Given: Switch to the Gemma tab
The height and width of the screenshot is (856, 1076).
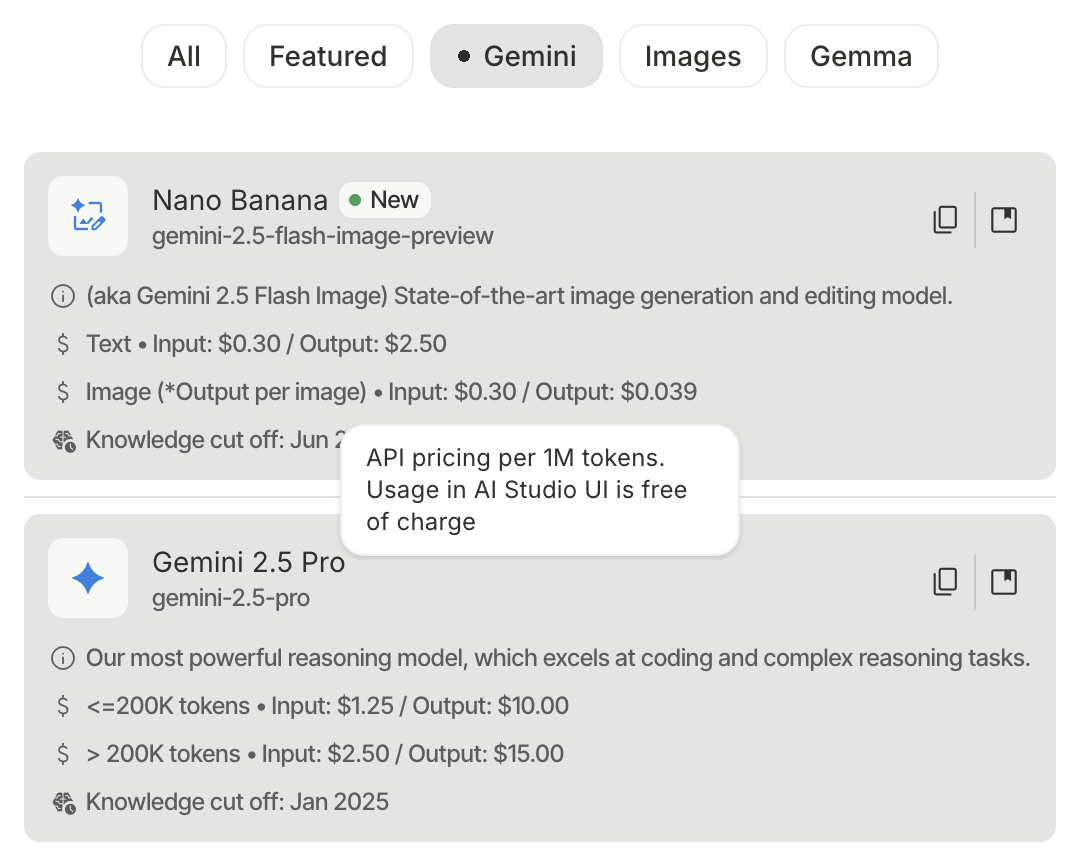Looking at the screenshot, I should click(861, 56).
